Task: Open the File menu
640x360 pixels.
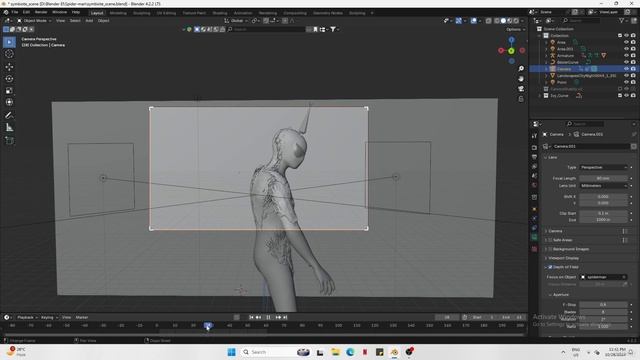Action: point(15,12)
